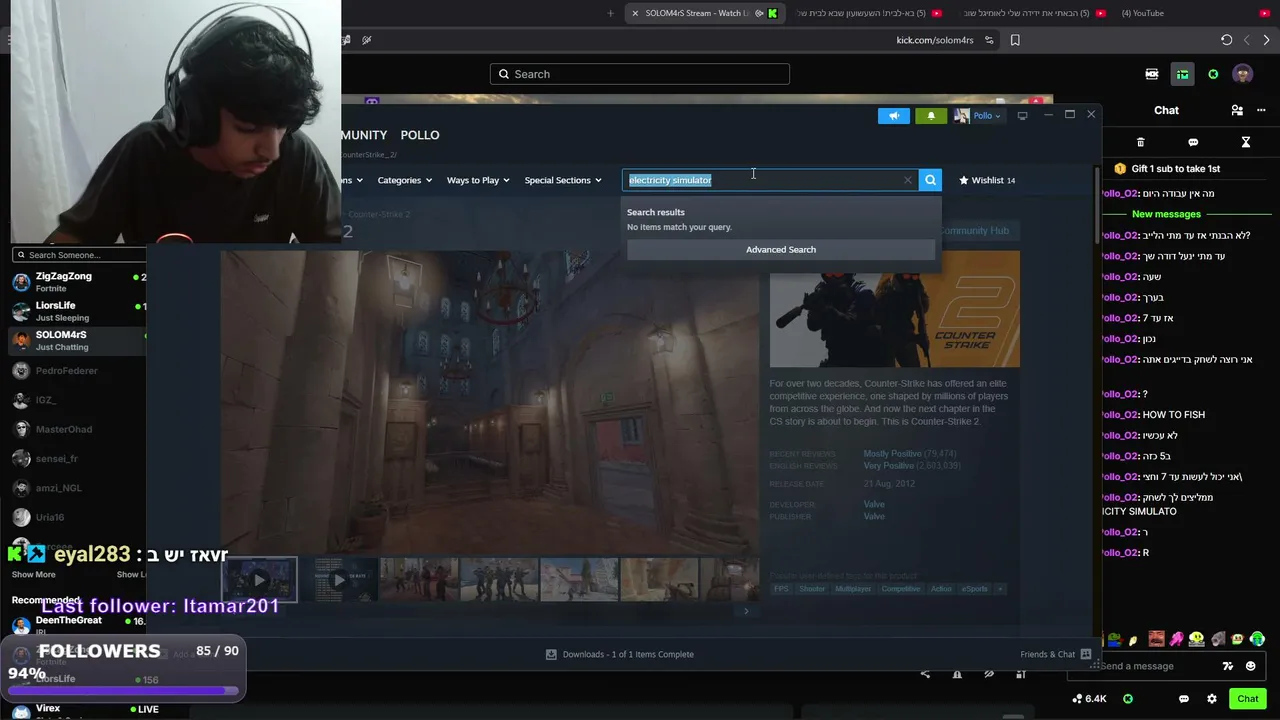Open site settings icon beside kick.com URL

tap(989, 40)
